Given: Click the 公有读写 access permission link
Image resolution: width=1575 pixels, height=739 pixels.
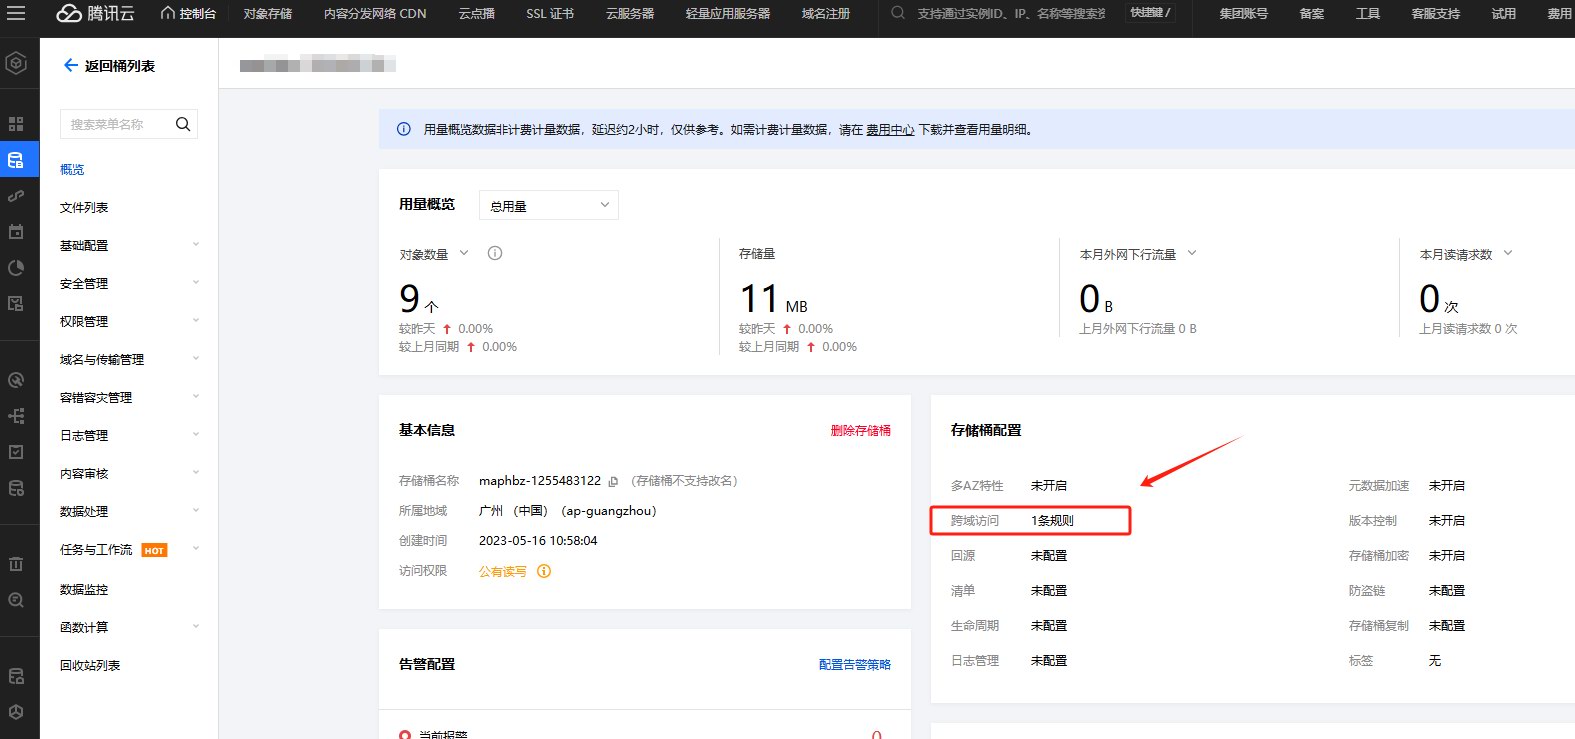Looking at the screenshot, I should point(502,571).
